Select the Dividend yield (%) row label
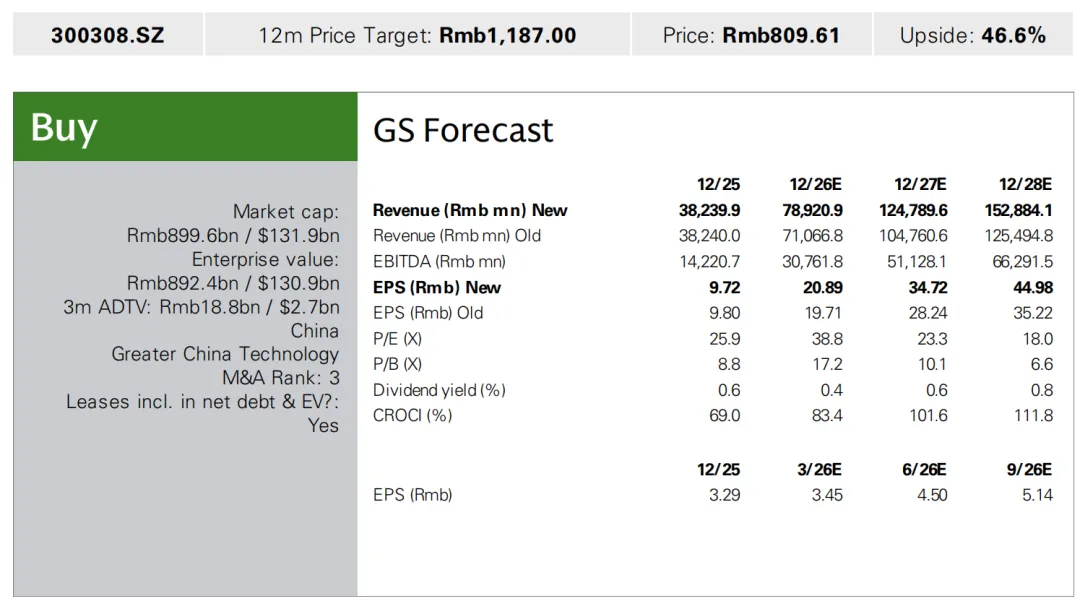Viewport: 1080px width, 601px height. (439, 390)
